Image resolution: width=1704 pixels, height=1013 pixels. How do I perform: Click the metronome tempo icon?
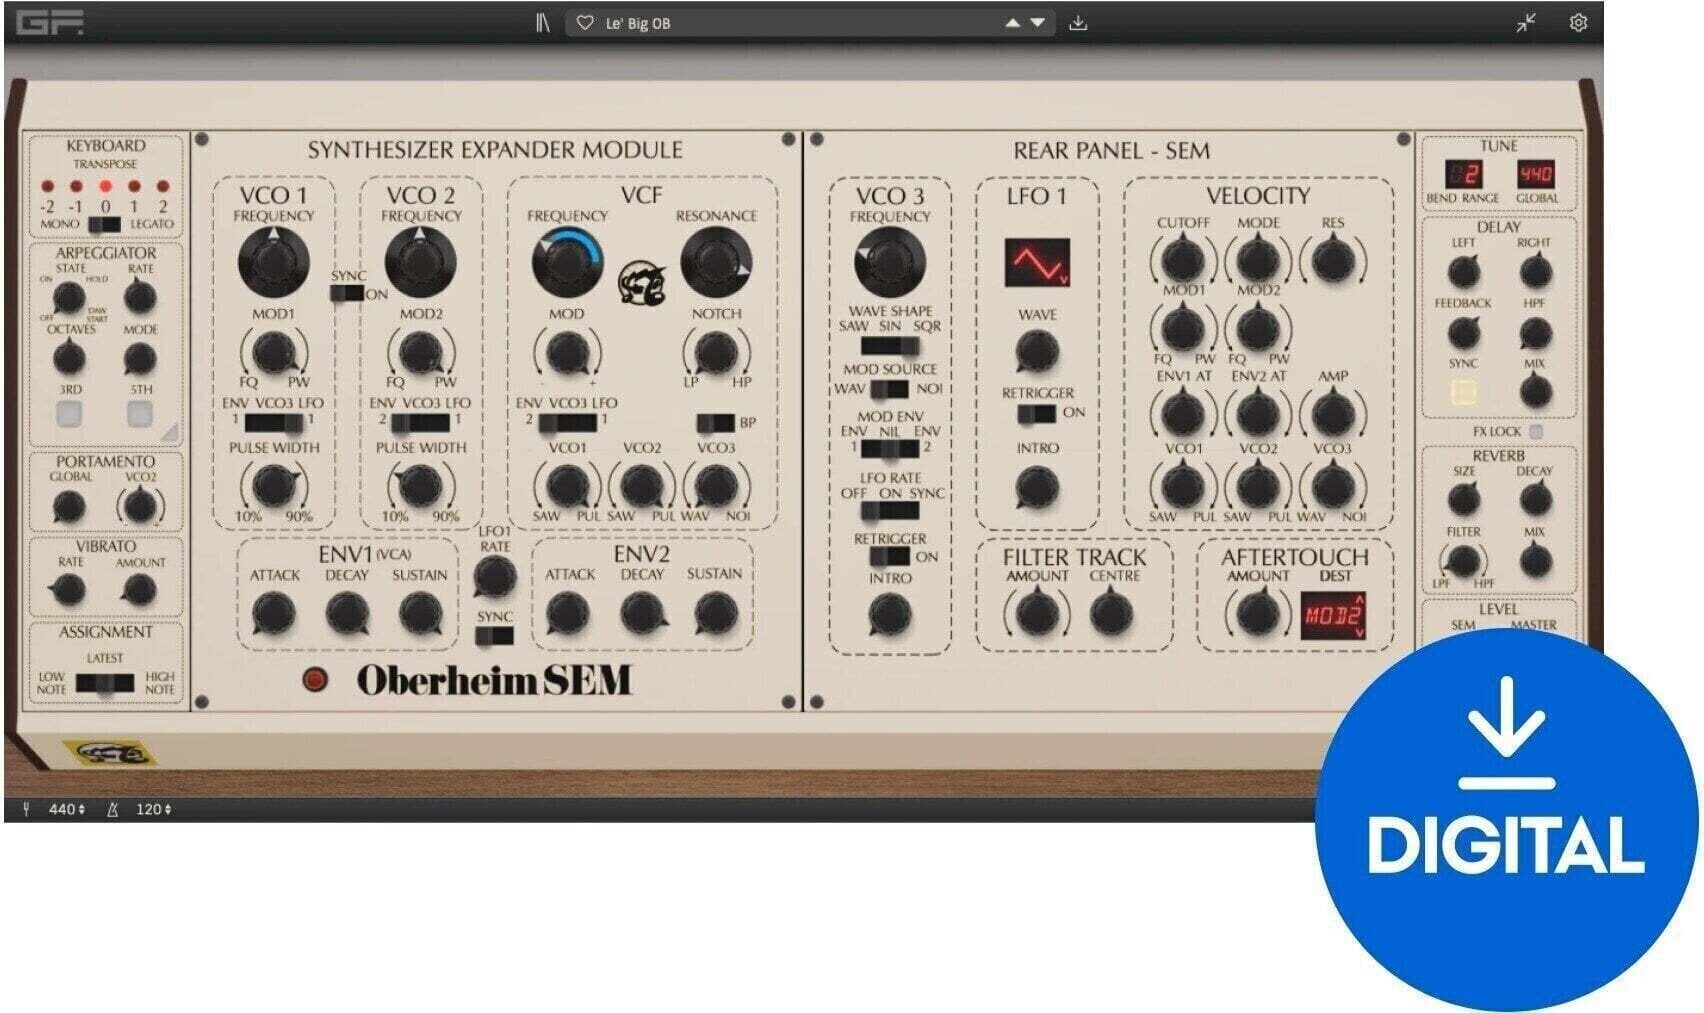coord(112,808)
